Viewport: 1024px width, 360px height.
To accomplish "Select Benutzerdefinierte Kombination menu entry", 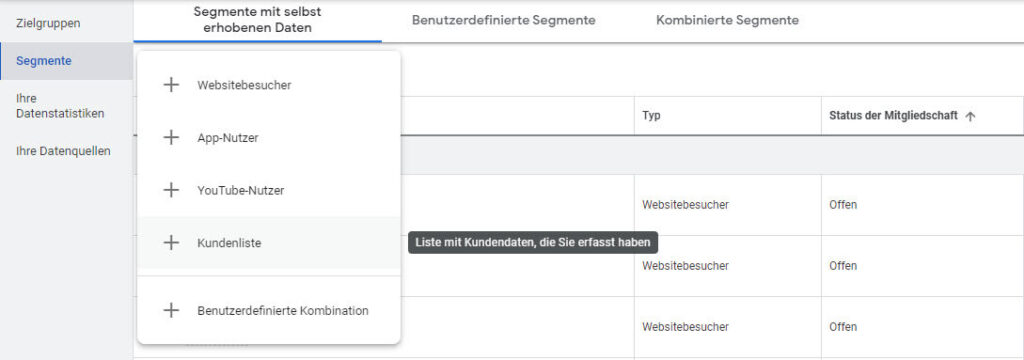I will (268, 310).
